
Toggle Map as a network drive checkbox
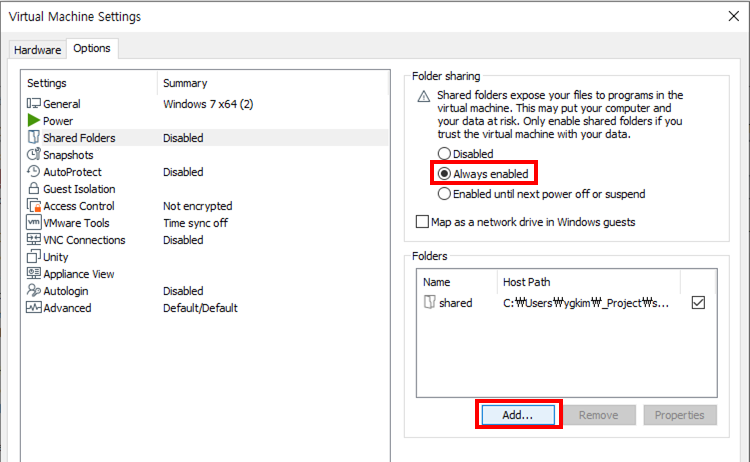[x=422, y=222]
